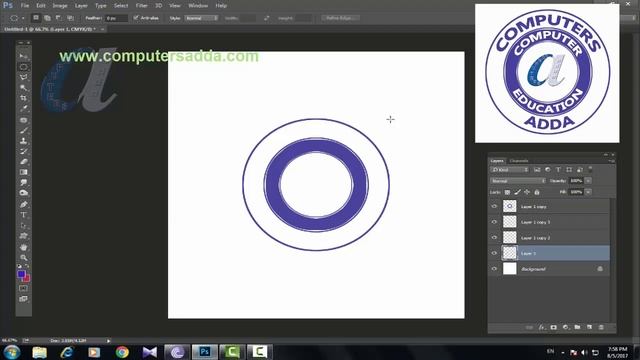The height and width of the screenshot is (360, 640).
Task: Hide the Background layer
Action: (x=494, y=269)
